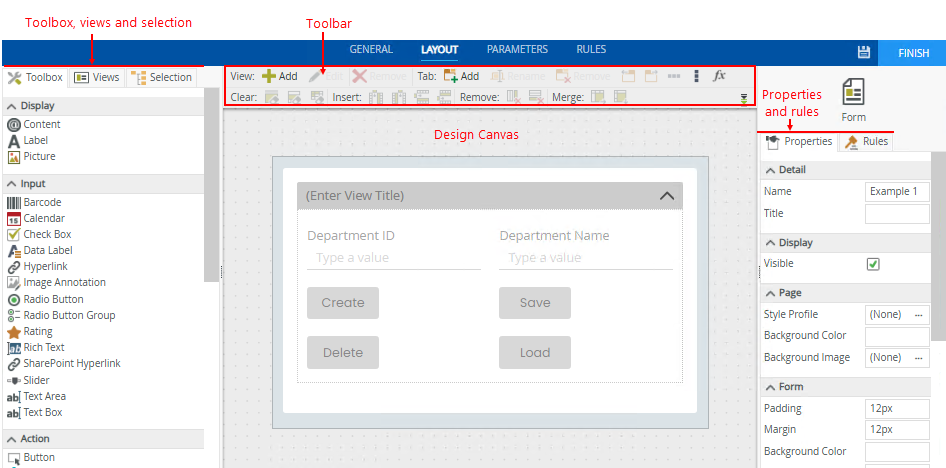Switch to the Rules tab
This screenshot has width=946, height=468.
867,142
